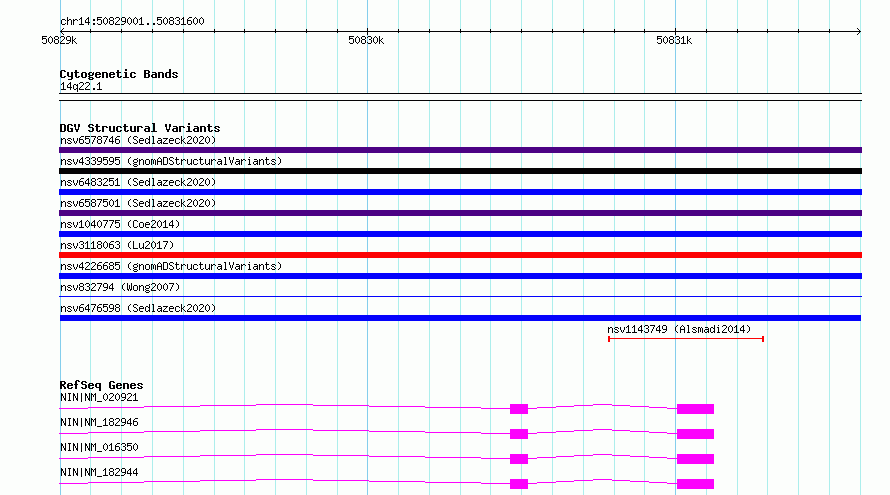Open variant nsv4226685 (gnomADStructuralVariants) label

[x=171, y=266]
